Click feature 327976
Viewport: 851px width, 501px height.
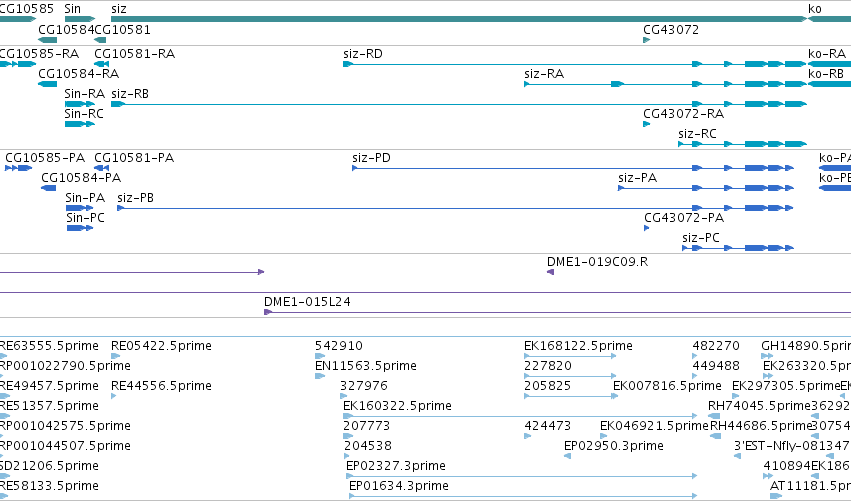tap(364, 386)
